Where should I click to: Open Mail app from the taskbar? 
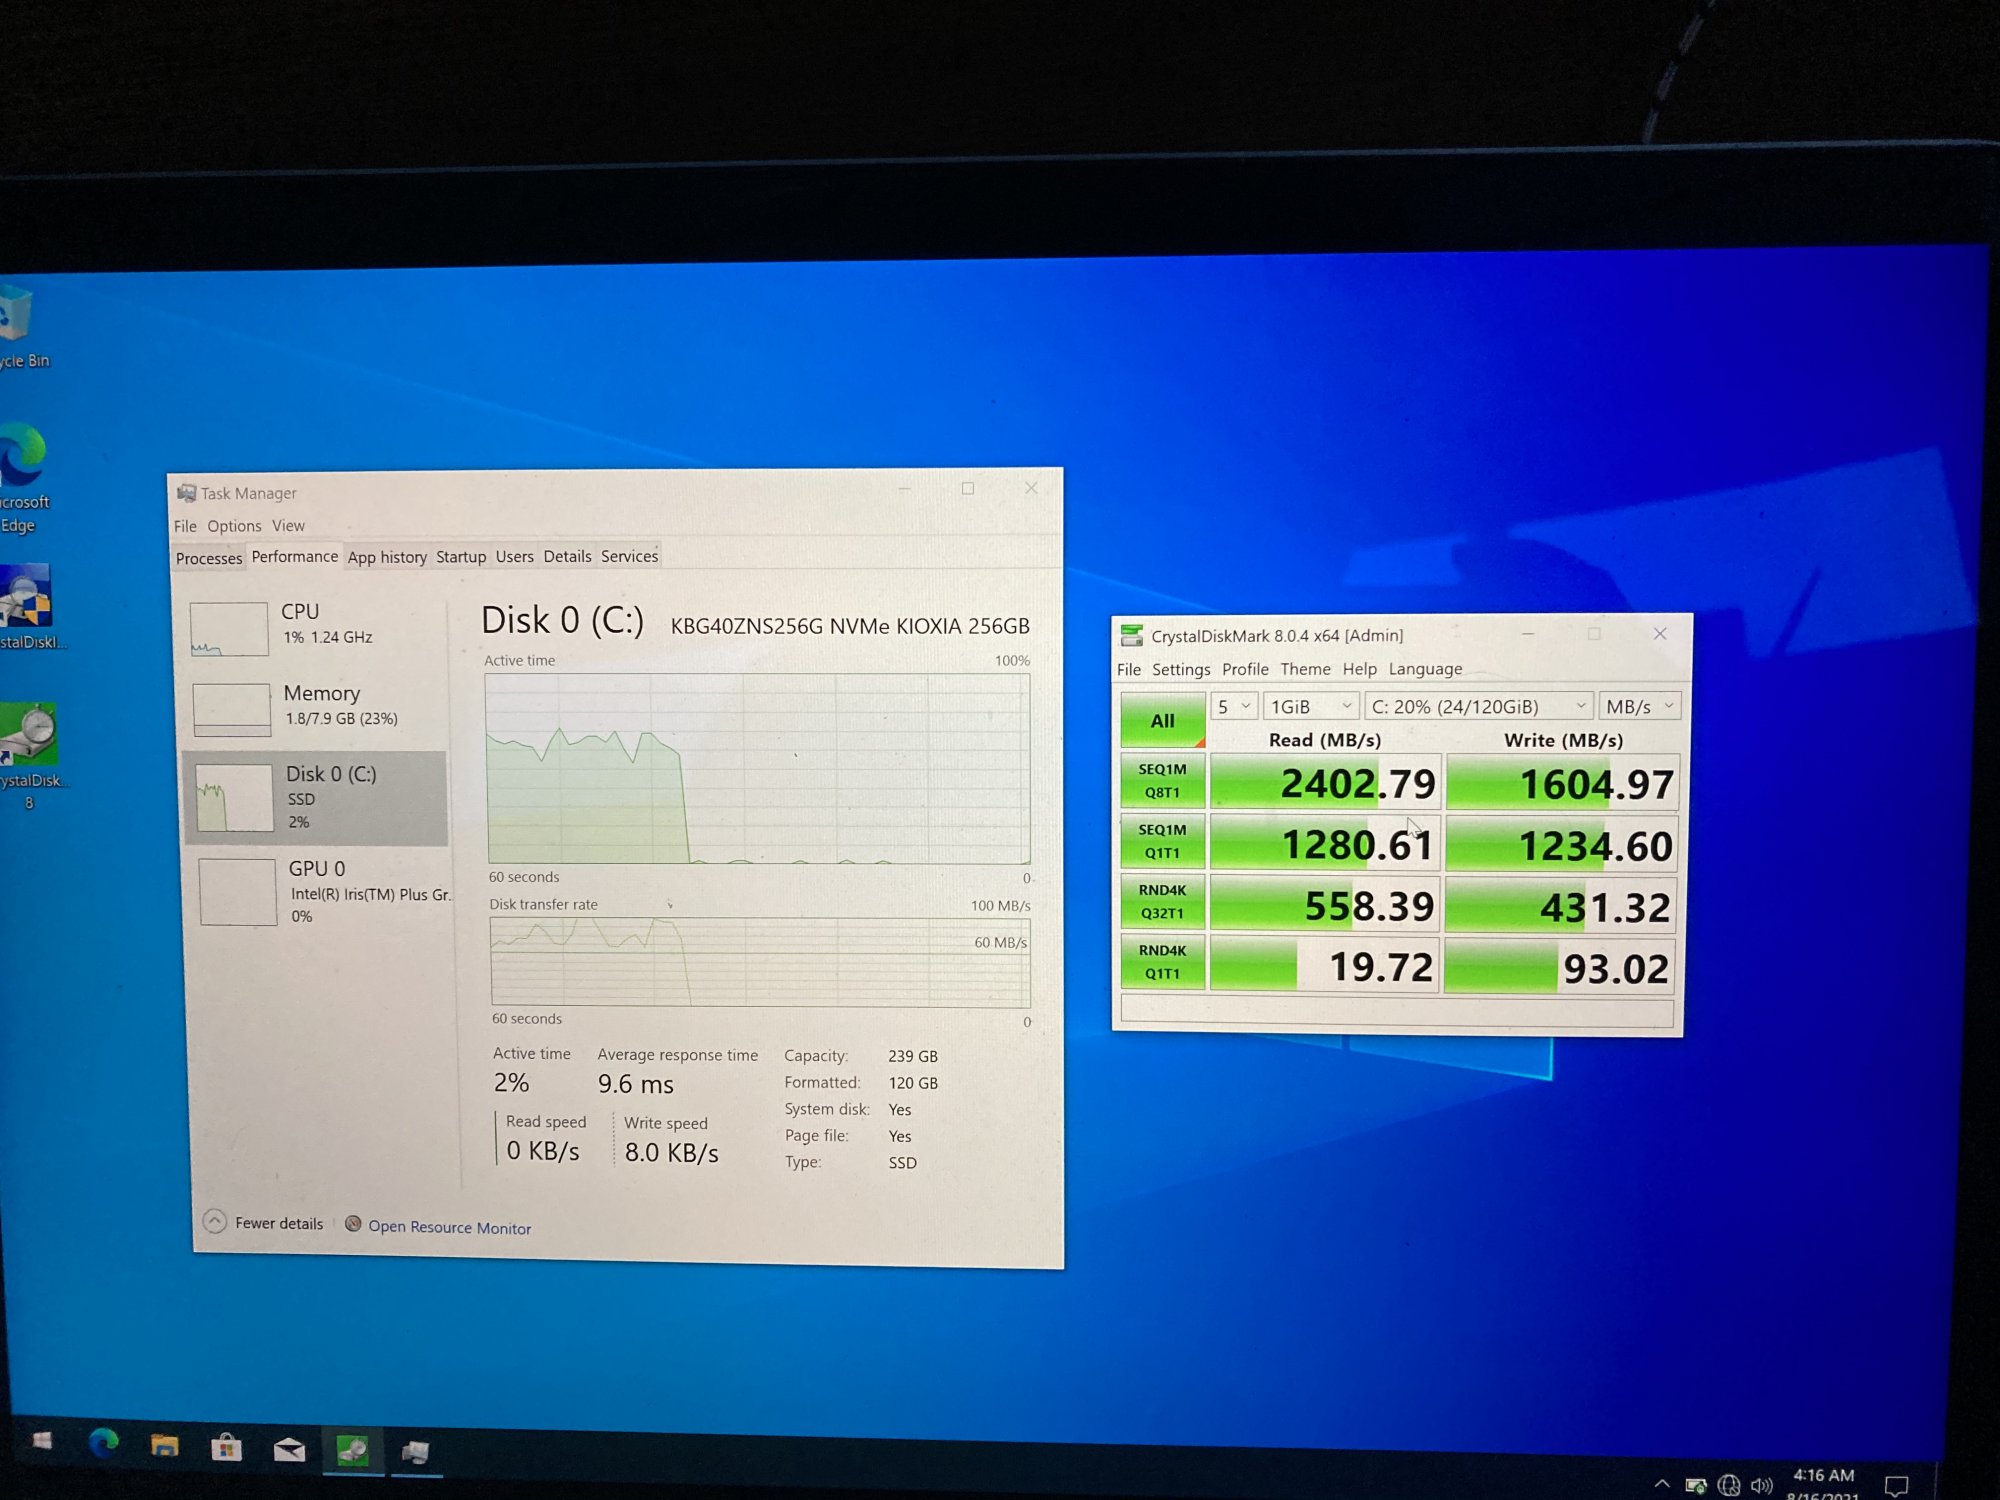tap(289, 1450)
